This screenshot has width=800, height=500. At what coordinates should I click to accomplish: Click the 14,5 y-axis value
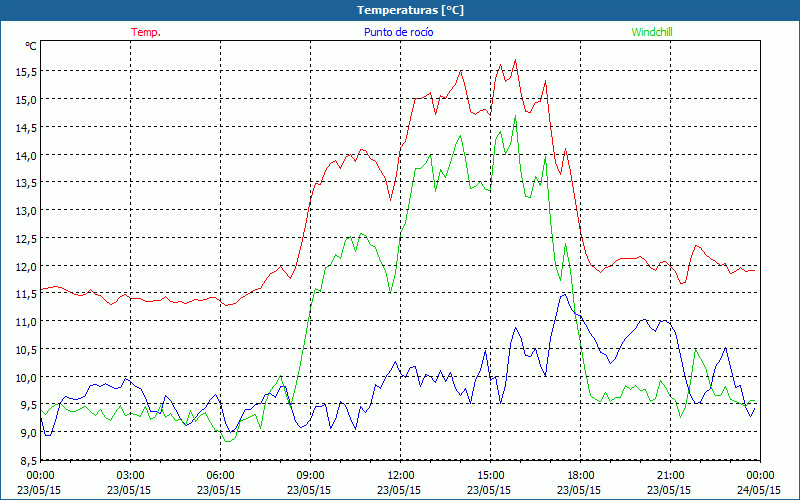point(27,128)
